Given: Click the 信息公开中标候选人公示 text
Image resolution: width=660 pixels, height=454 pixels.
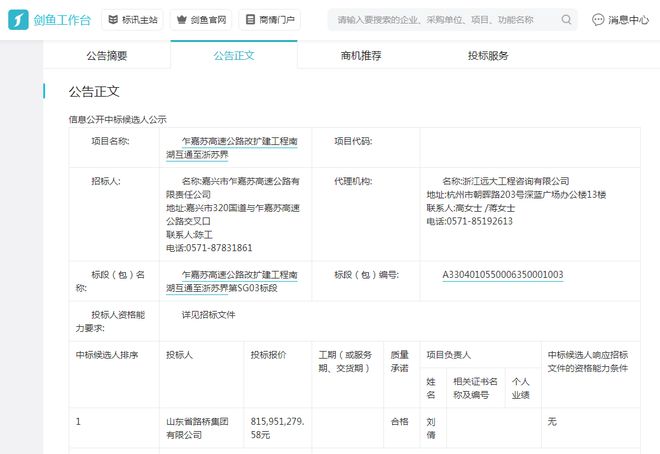Looking at the screenshot, I should (117, 119).
